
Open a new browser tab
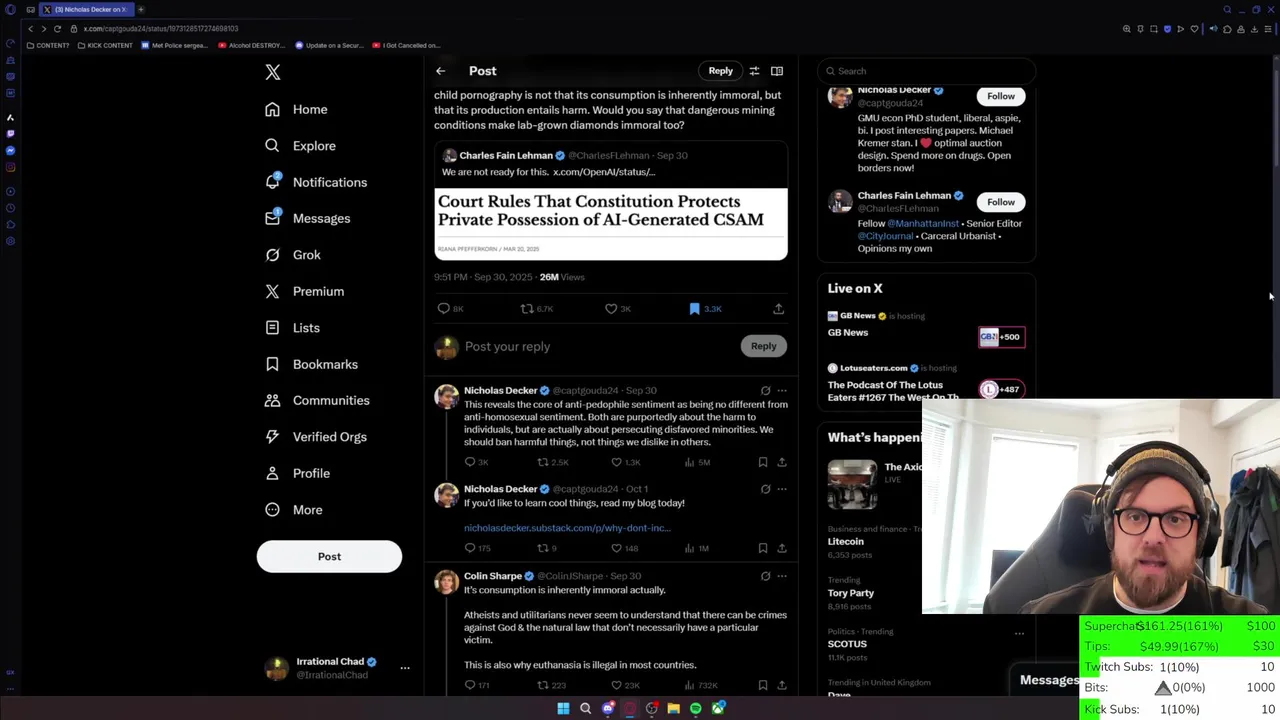[x=141, y=9]
